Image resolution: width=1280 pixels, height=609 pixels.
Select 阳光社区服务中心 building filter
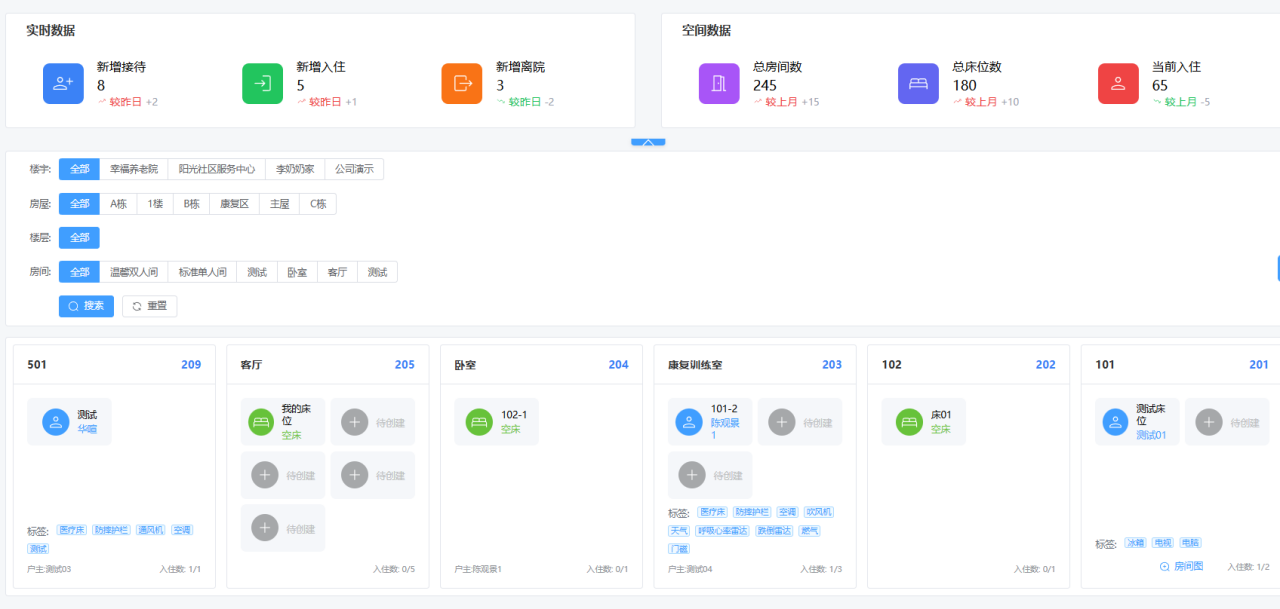point(217,169)
